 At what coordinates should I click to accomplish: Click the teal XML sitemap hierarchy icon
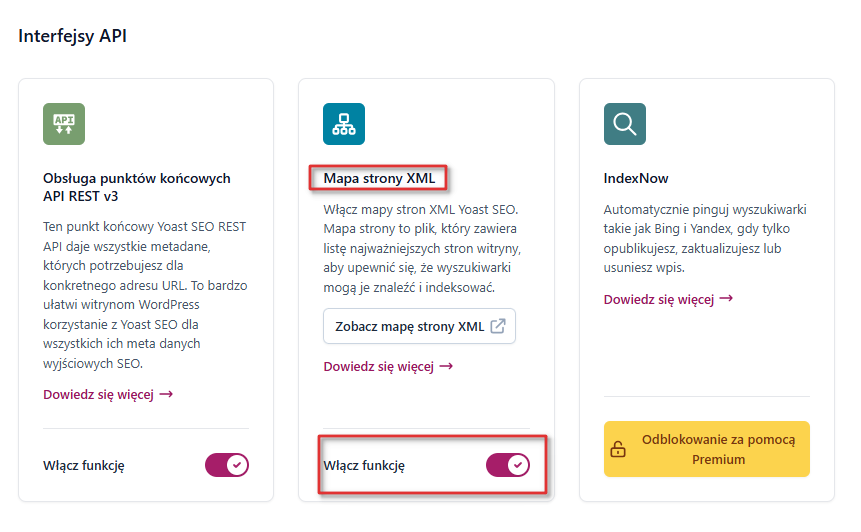click(x=344, y=124)
